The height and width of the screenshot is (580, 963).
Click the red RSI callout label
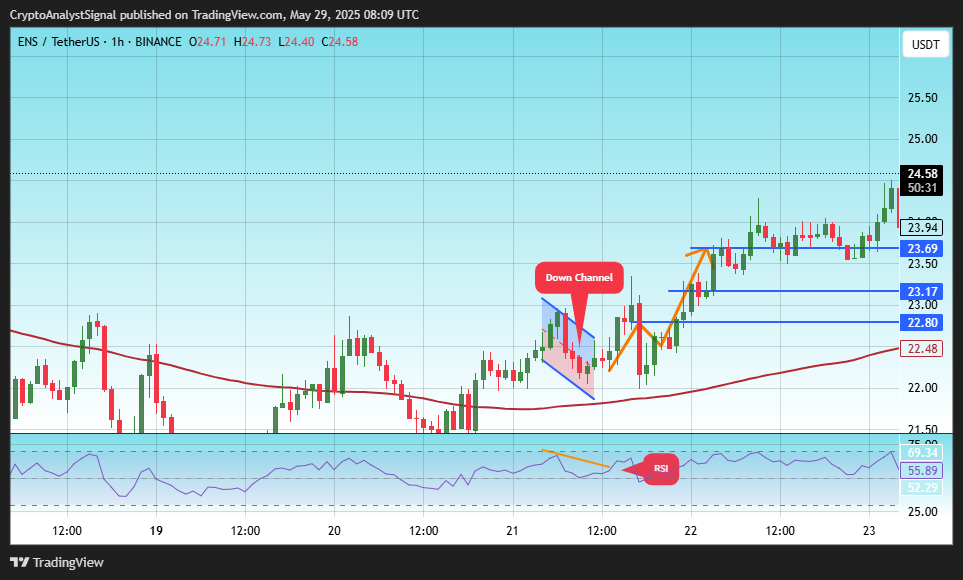click(661, 469)
